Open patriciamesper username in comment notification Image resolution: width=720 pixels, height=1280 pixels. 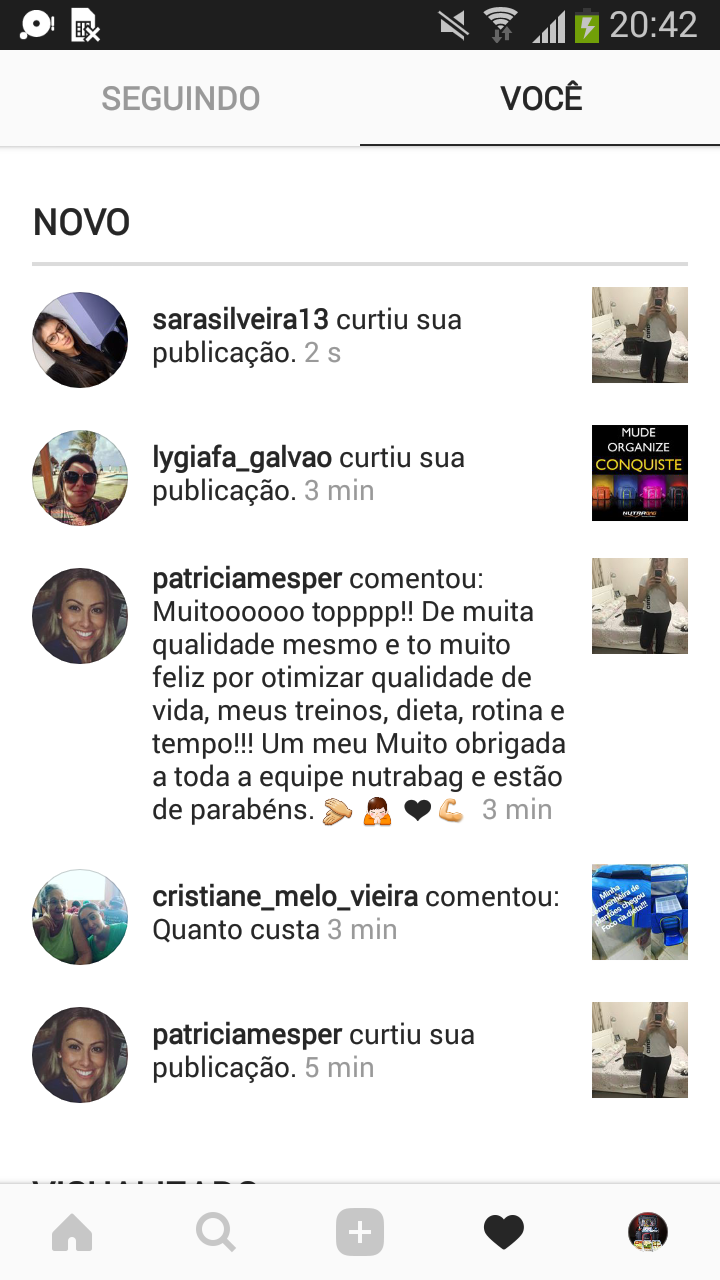(x=247, y=579)
